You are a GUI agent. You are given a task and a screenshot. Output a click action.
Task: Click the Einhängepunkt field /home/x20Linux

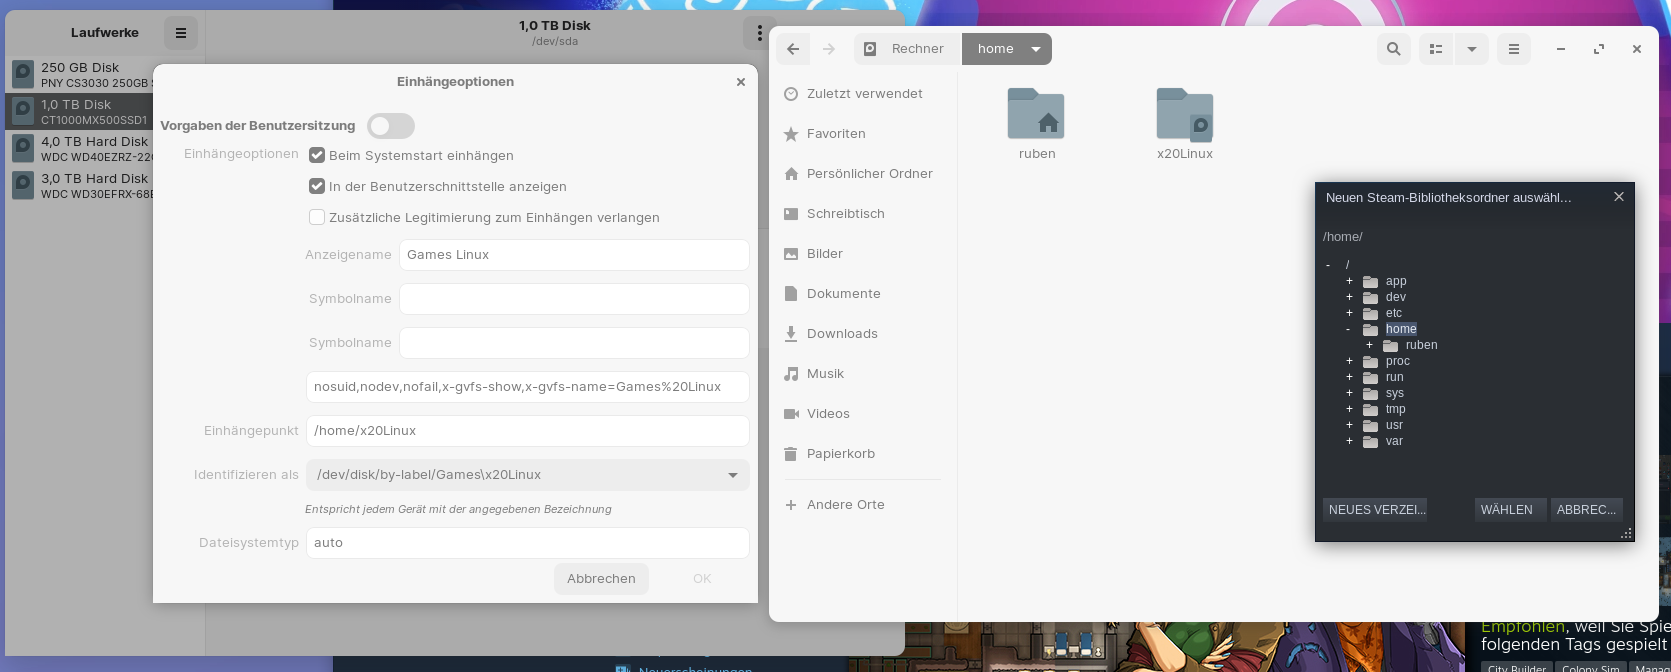[x=528, y=431]
